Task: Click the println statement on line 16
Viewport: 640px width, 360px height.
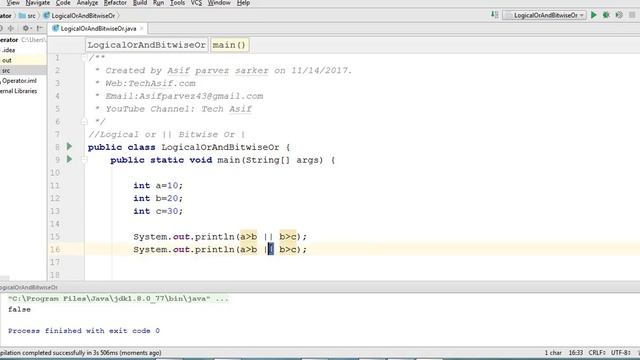Action: pos(220,249)
